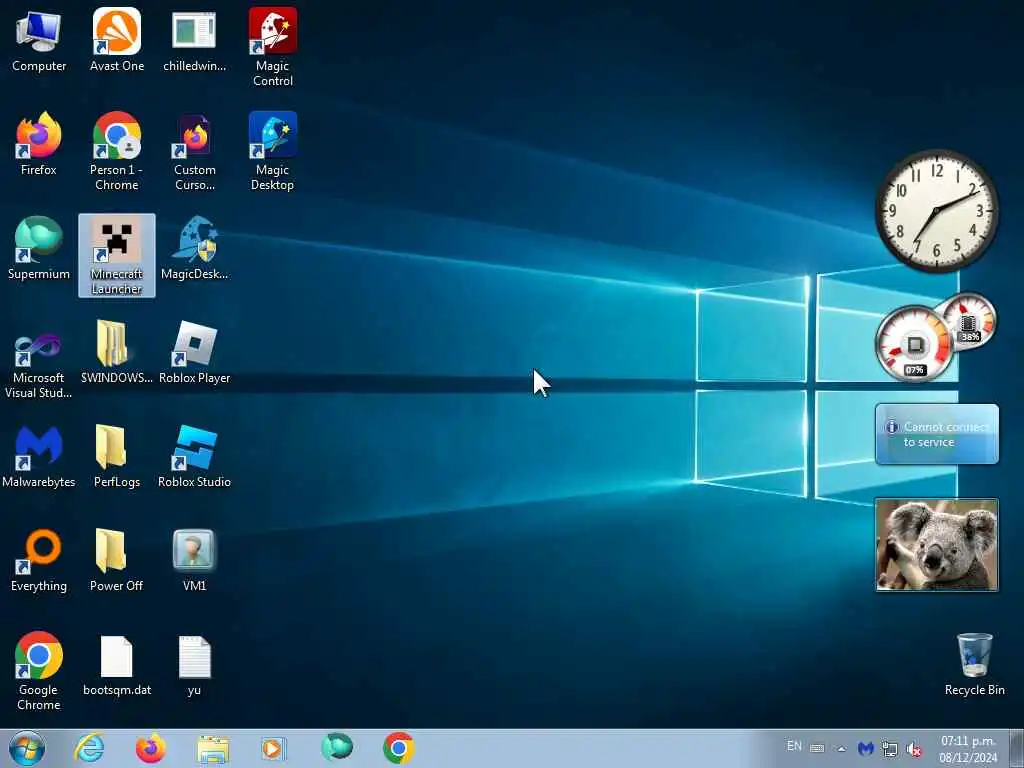The height and width of the screenshot is (768, 1024).
Task: Click the Show desktop button
Action: click(1016, 748)
